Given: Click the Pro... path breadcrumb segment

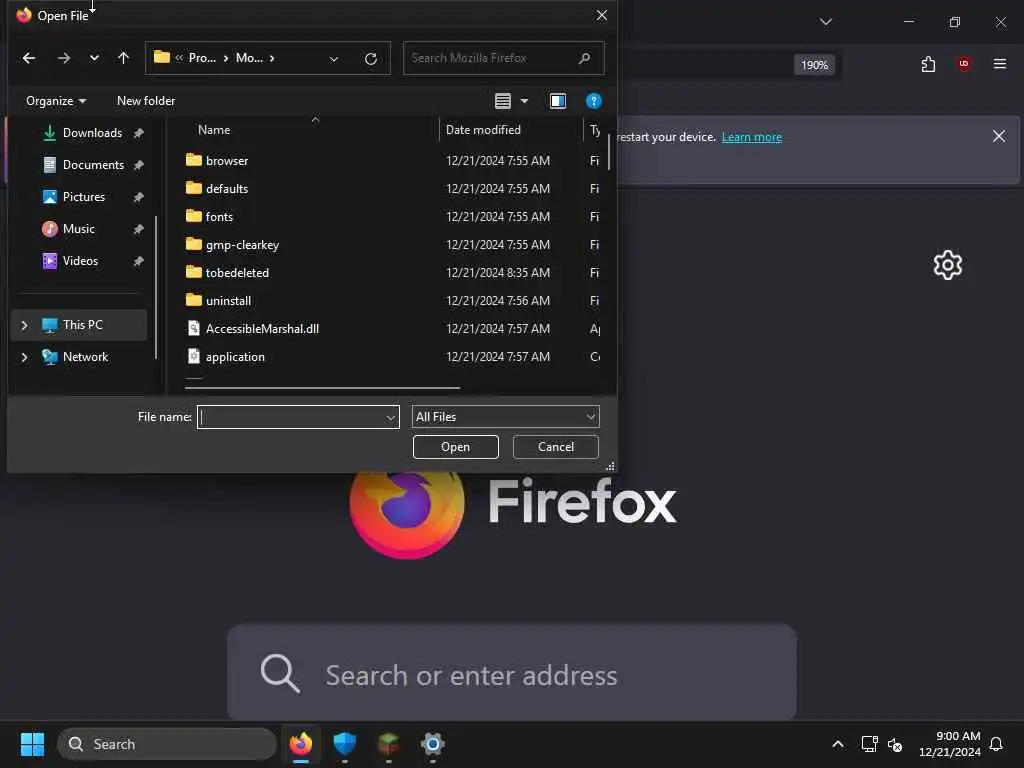Looking at the screenshot, I should pyautogui.click(x=202, y=58).
